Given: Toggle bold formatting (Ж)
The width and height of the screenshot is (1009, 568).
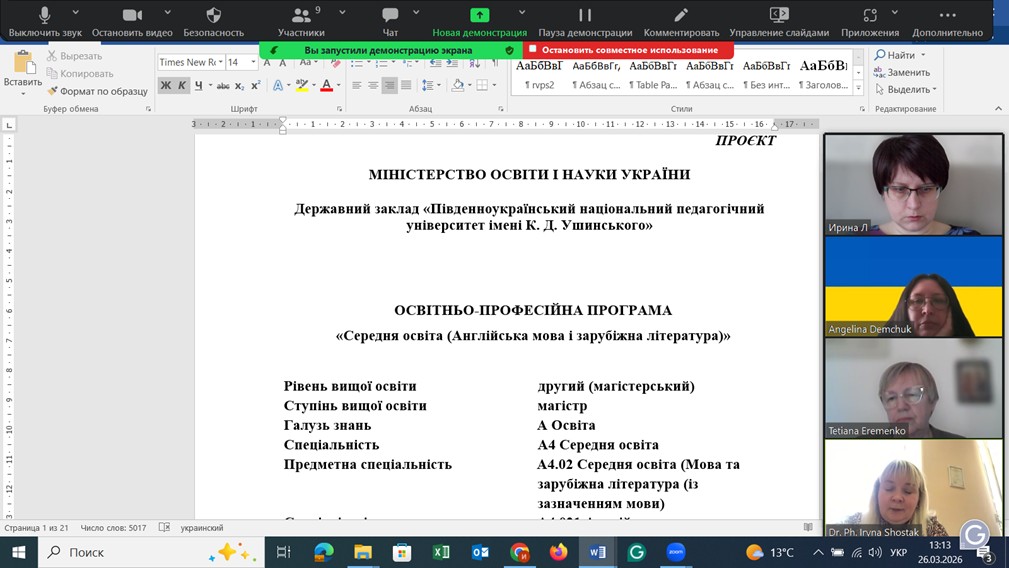Looking at the screenshot, I should coord(166,86).
